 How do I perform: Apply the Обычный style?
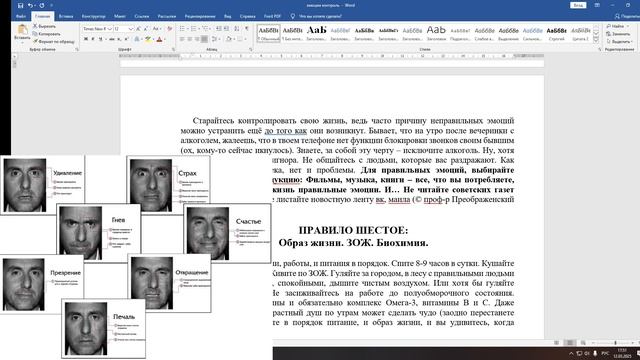(x=269, y=33)
